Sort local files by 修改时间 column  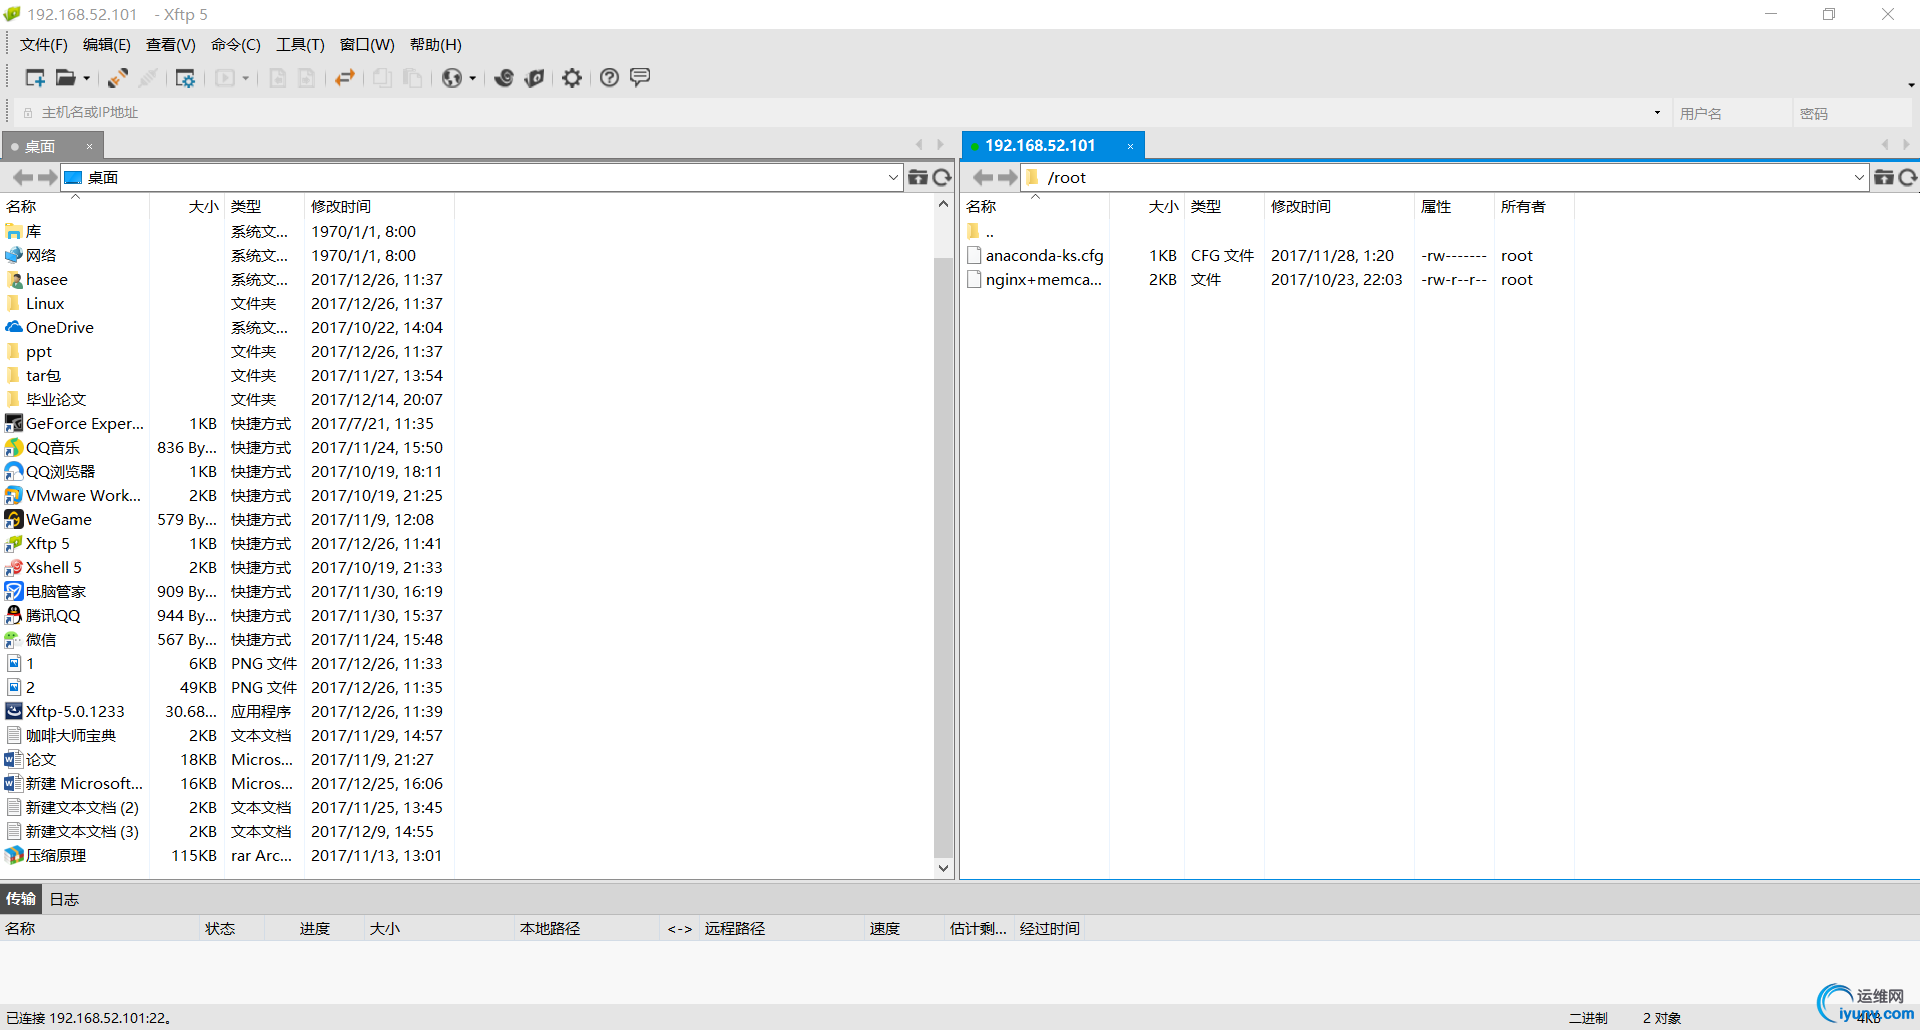379,207
